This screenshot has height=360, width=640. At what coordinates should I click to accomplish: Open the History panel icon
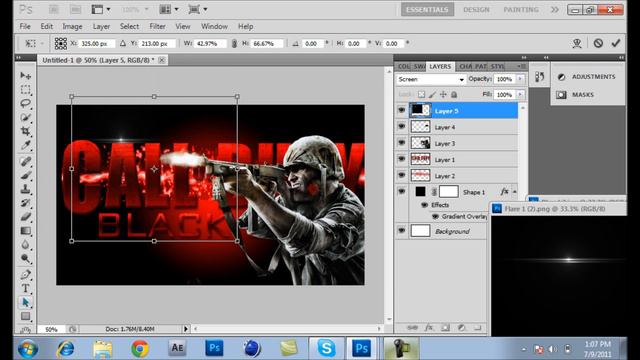(540, 76)
